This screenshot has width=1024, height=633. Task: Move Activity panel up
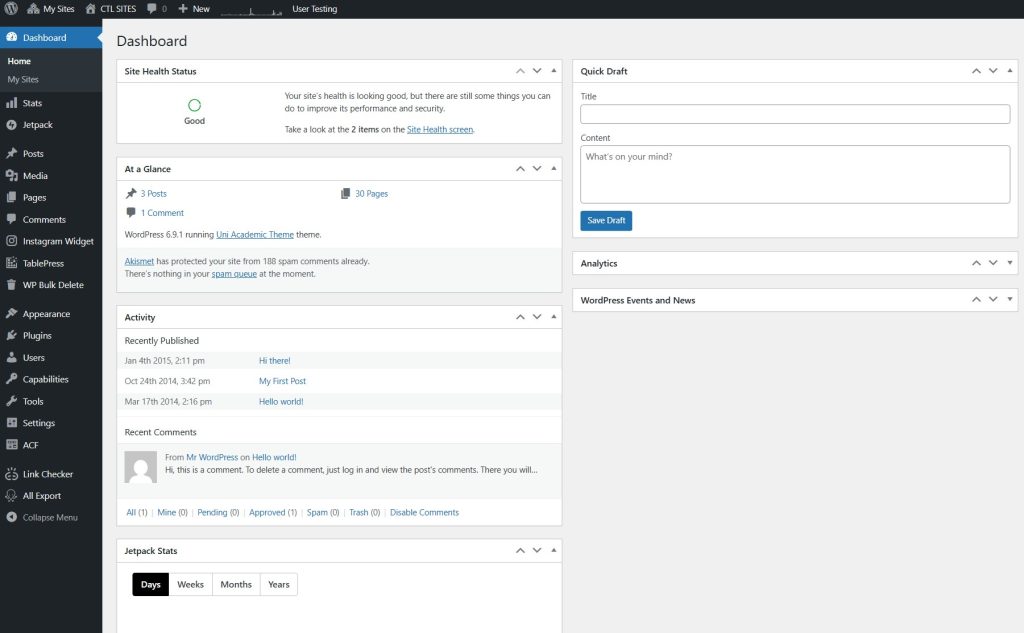pyautogui.click(x=520, y=317)
